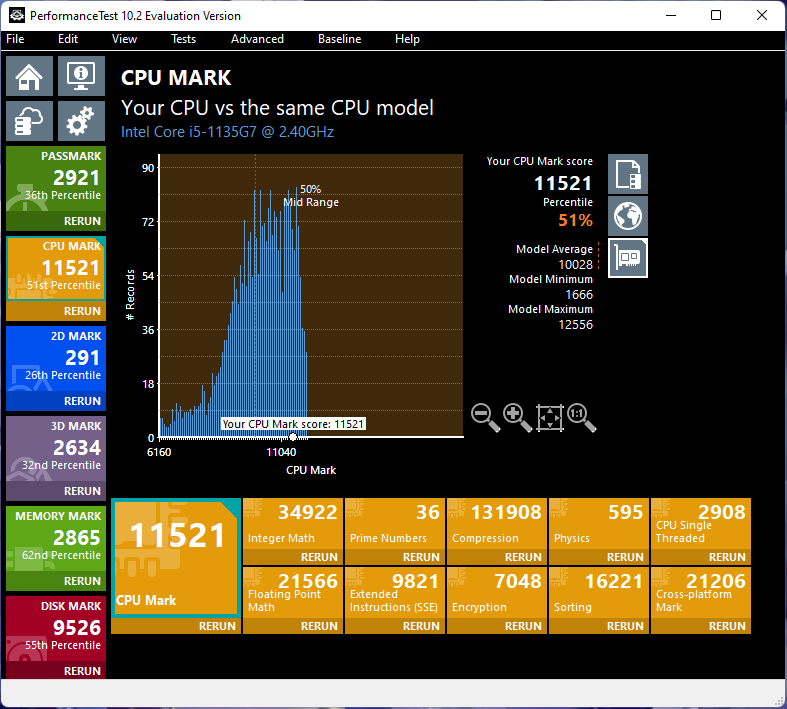Select the Integer Math 34922 tile
Viewport: 787px width, 709px height.
click(293, 523)
